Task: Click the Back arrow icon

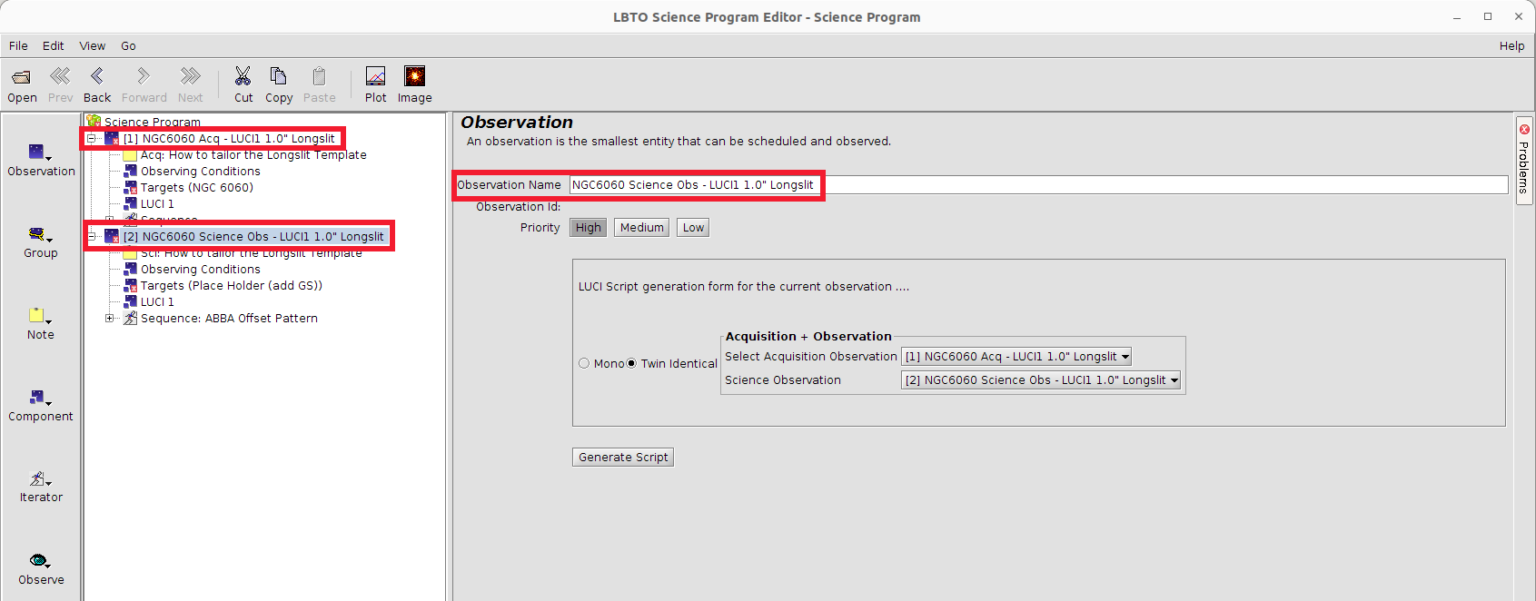Action: point(97,78)
